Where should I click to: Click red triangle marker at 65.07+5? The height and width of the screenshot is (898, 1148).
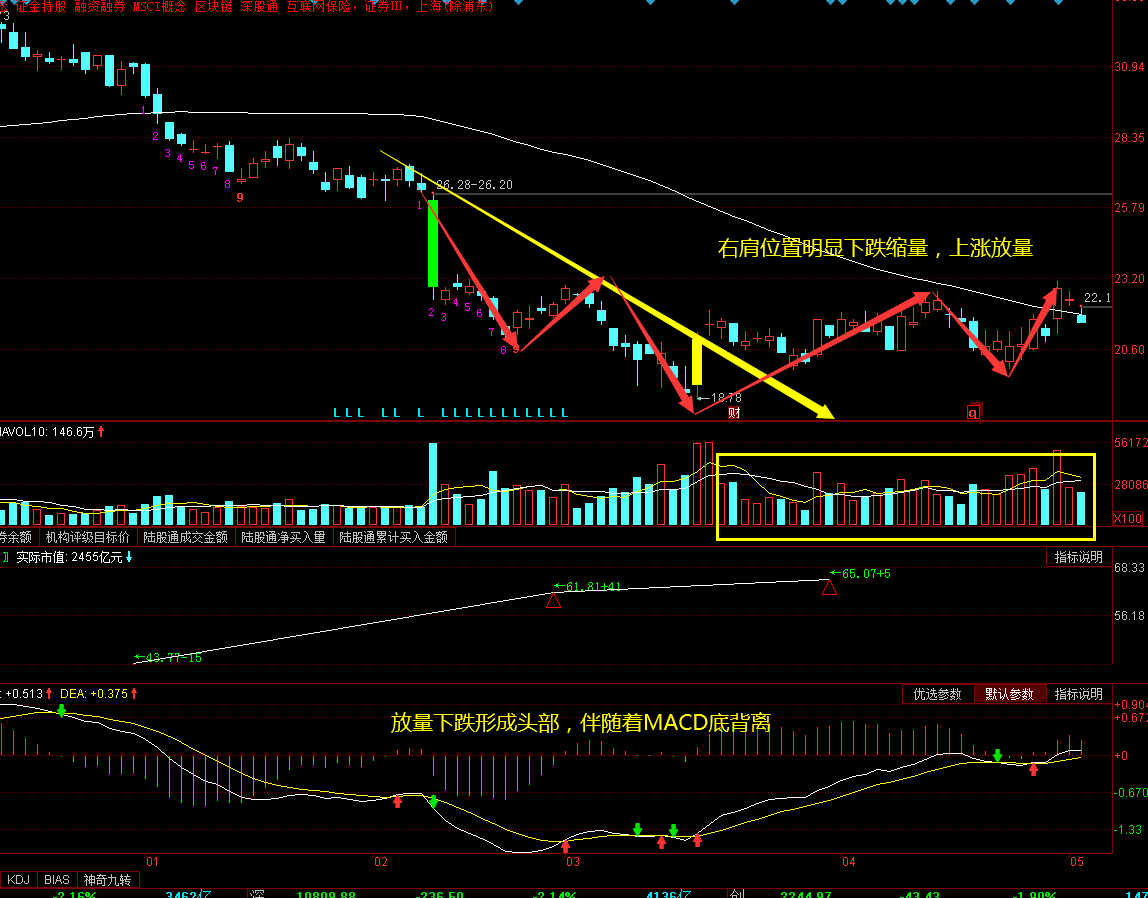829,588
